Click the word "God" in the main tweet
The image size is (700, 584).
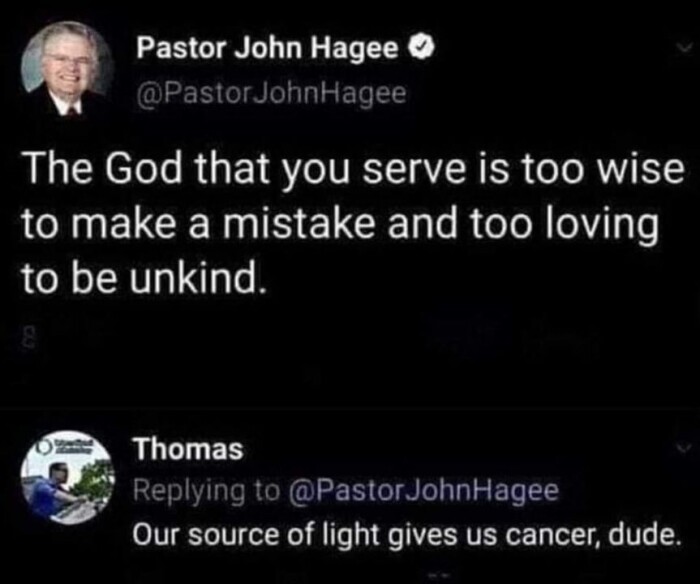[x=144, y=170]
